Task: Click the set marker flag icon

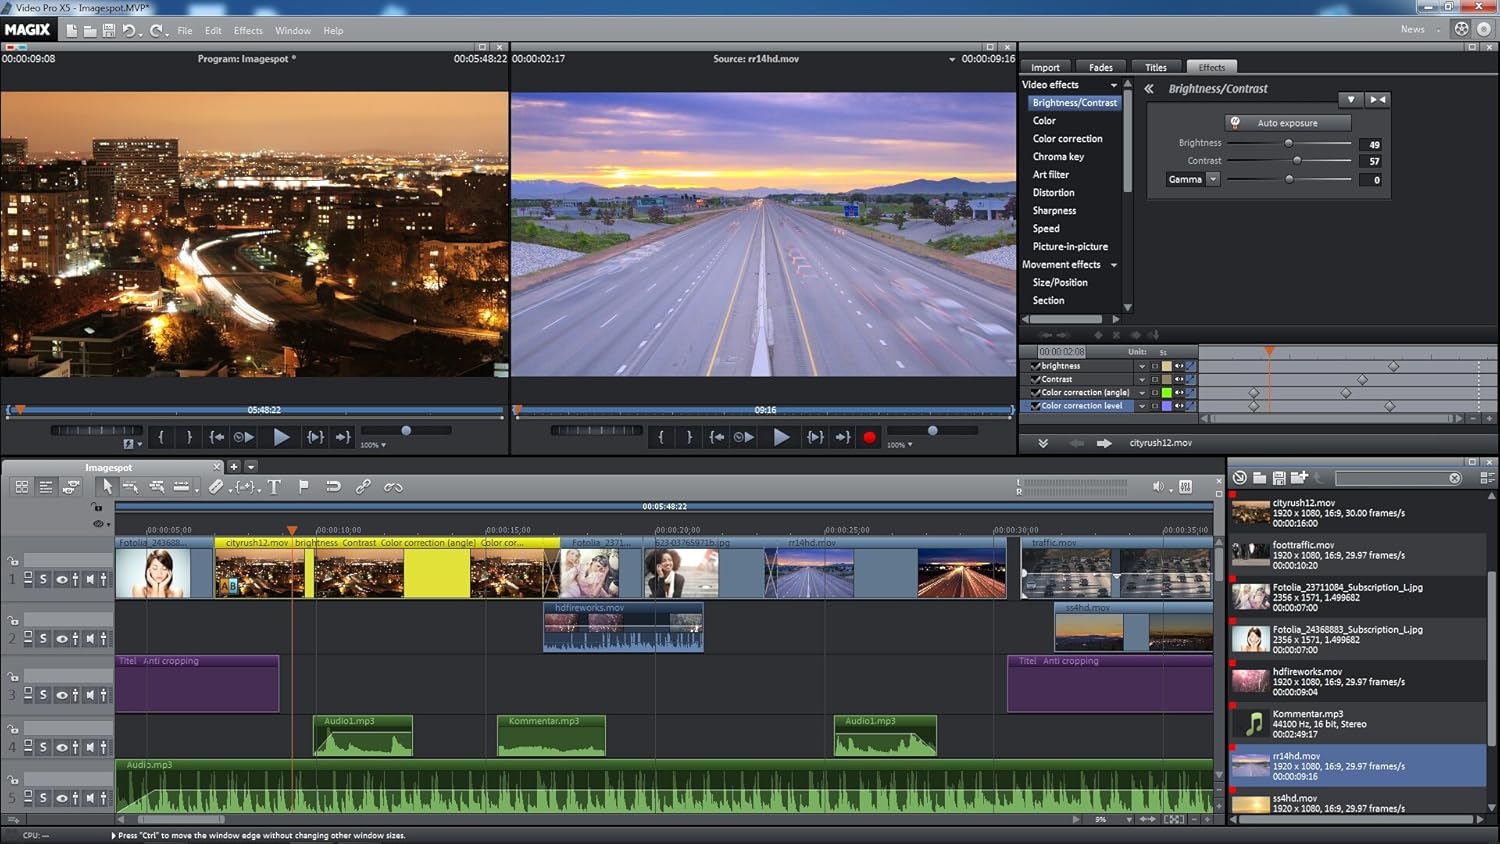Action: tap(304, 487)
